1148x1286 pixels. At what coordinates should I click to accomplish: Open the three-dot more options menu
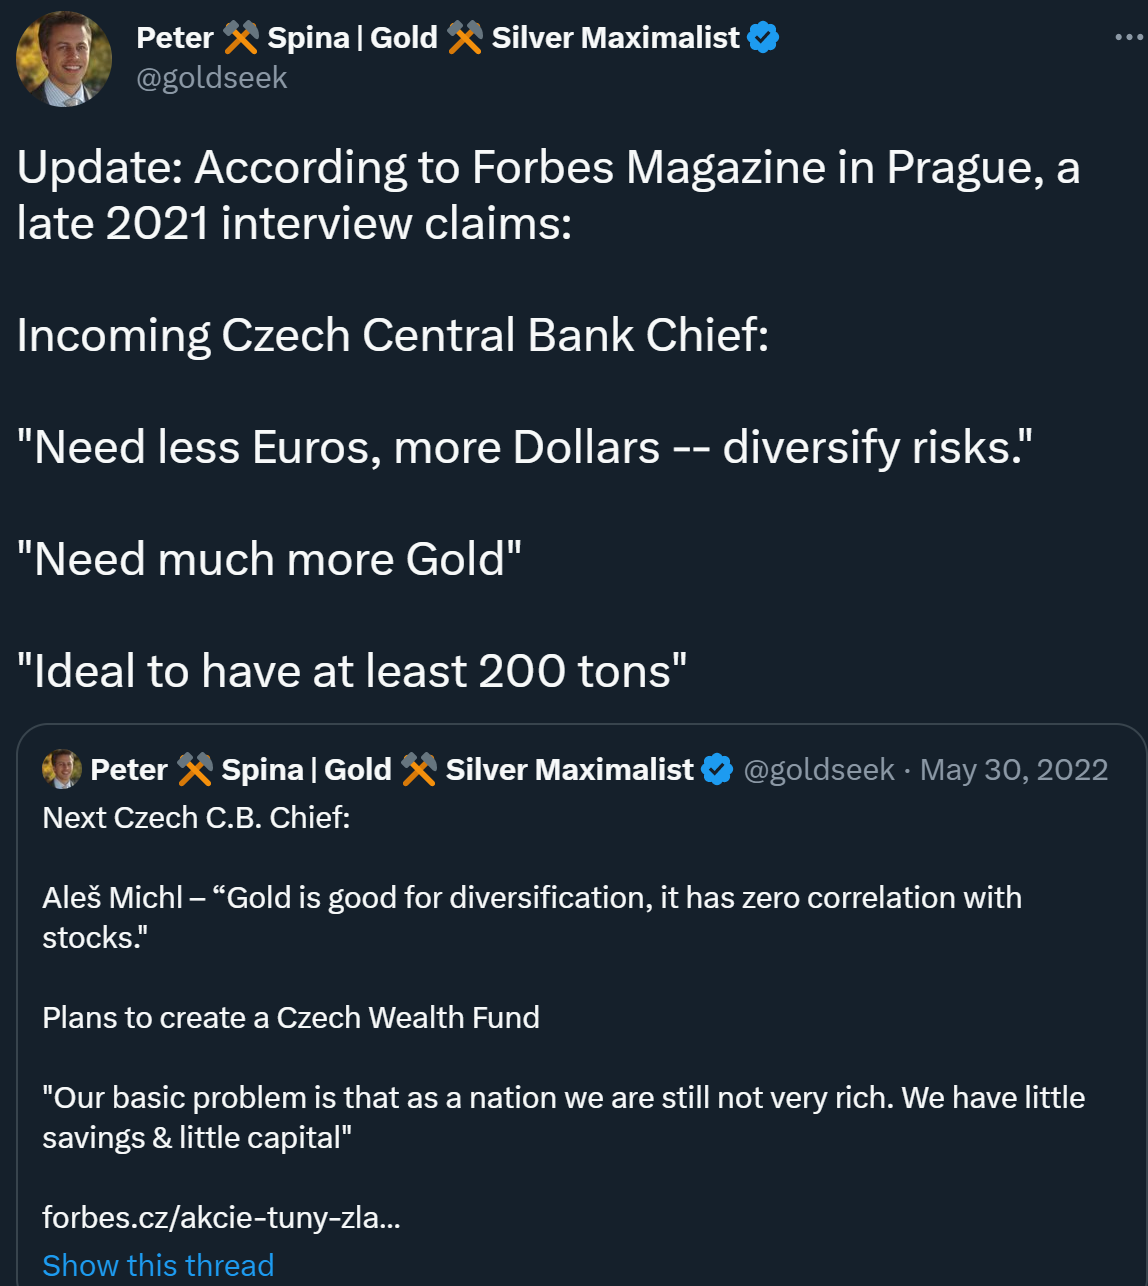1128,38
